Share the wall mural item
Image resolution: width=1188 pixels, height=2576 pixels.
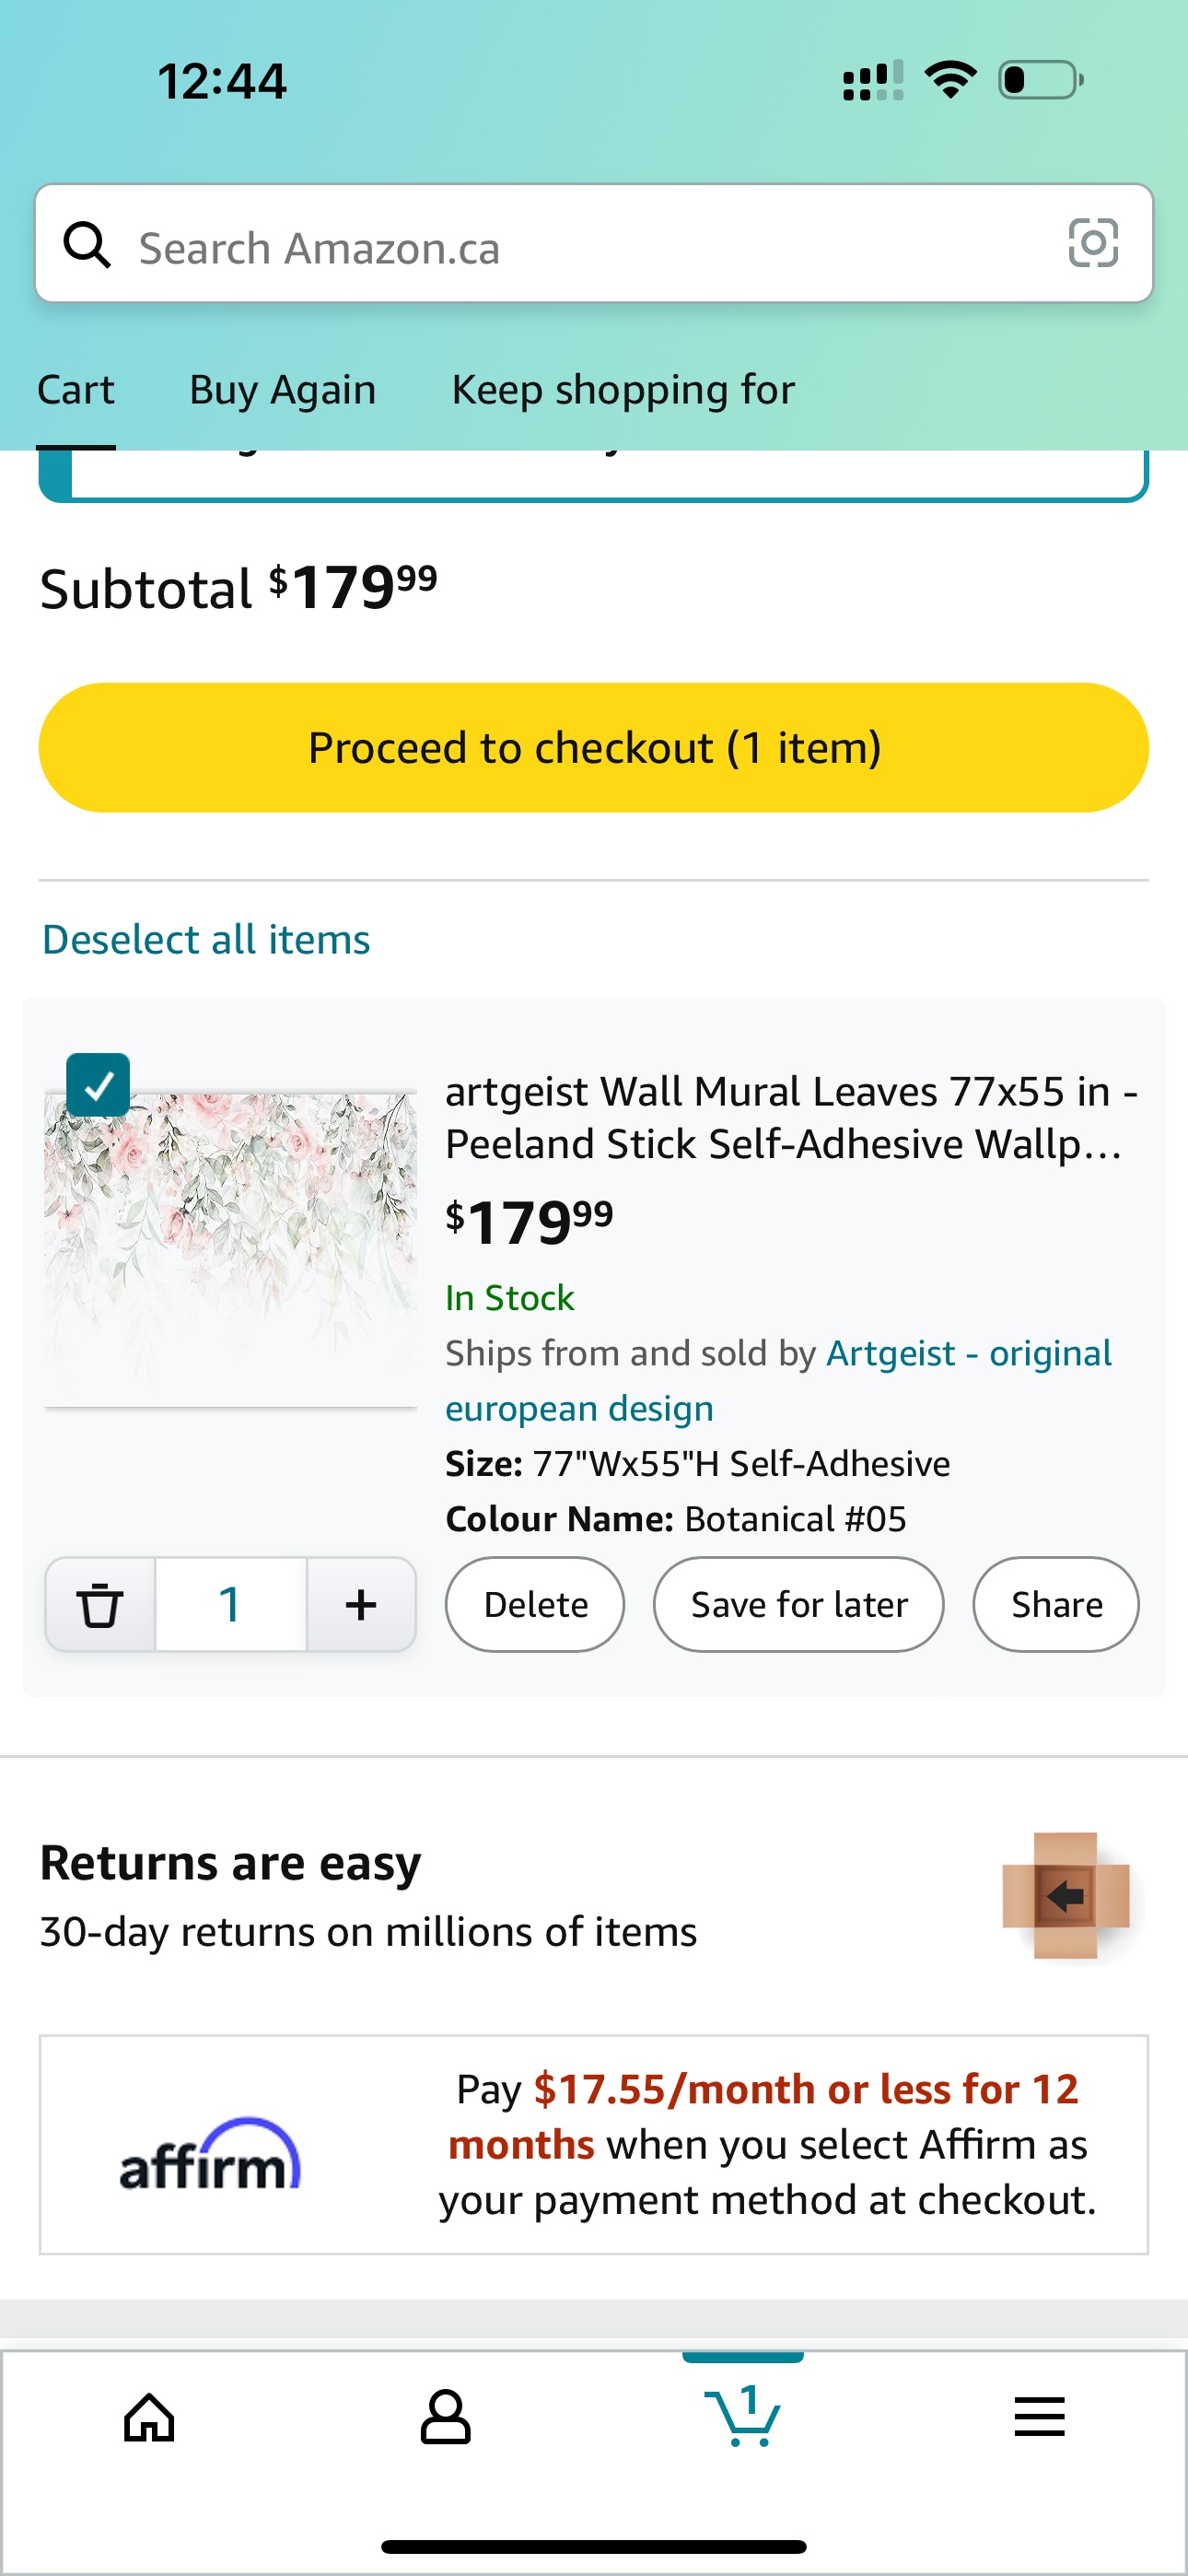point(1056,1605)
